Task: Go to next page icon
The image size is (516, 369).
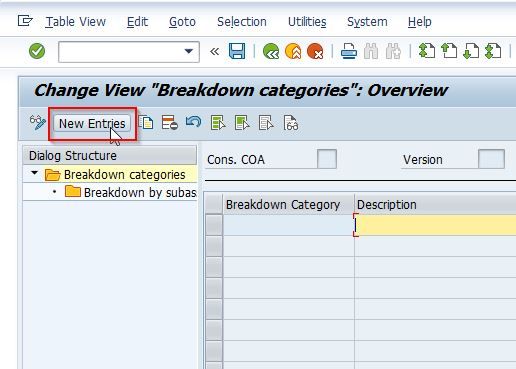Action: [x=471, y=51]
